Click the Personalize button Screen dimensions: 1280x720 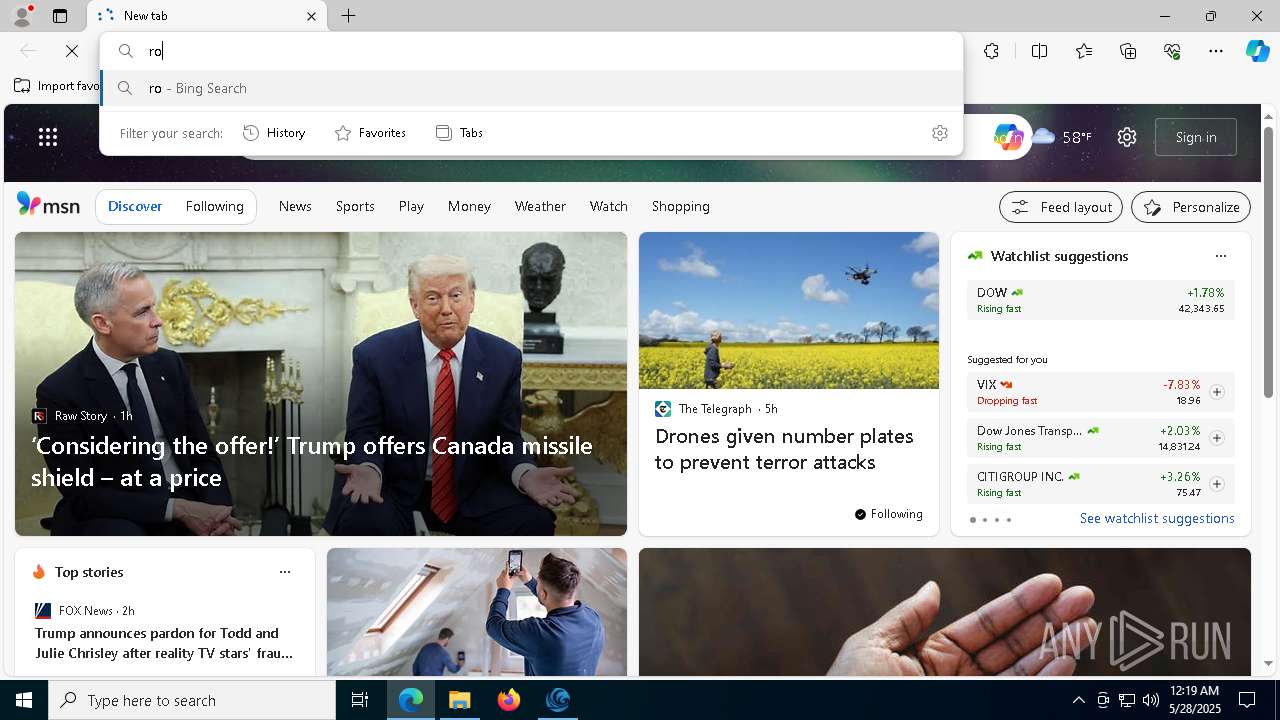tap(1191, 207)
